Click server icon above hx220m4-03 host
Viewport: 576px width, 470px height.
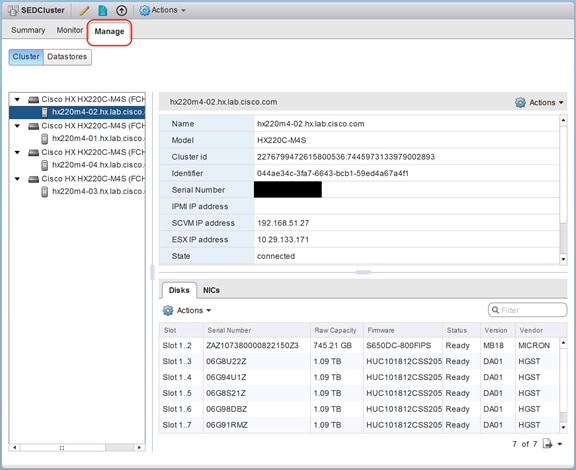click(x=33, y=179)
